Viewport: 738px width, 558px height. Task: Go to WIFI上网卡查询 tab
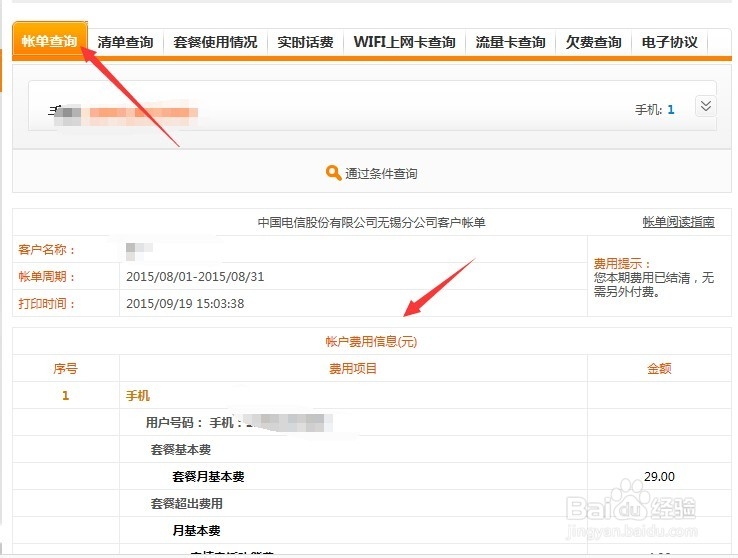pyautogui.click(x=404, y=42)
